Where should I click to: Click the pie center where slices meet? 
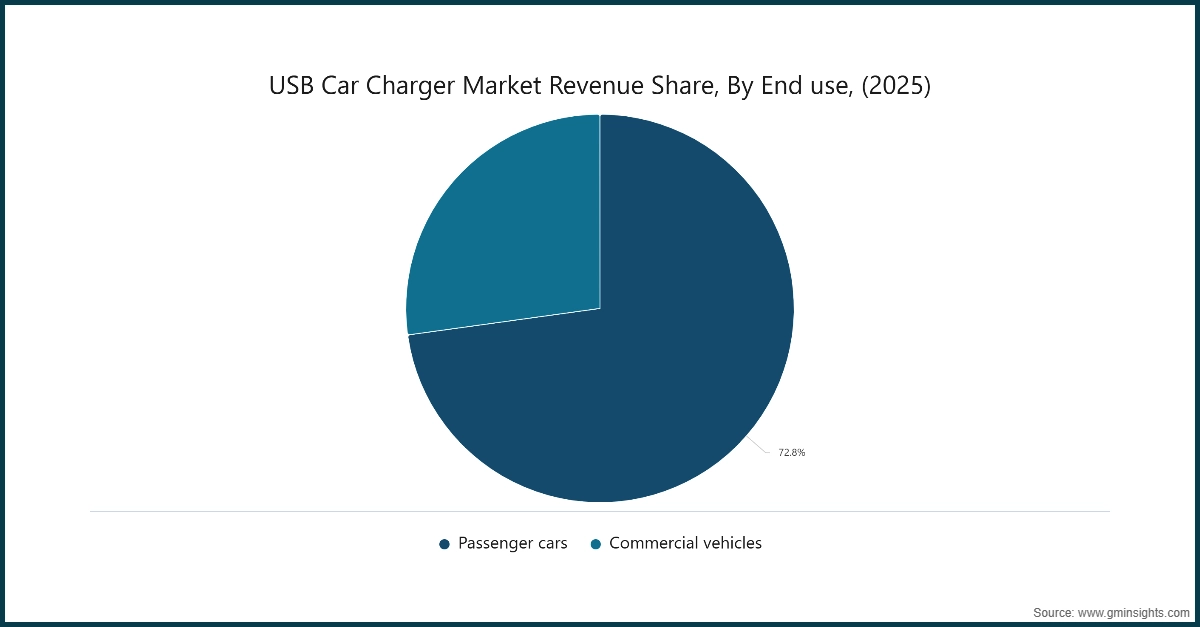[x=600, y=308]
